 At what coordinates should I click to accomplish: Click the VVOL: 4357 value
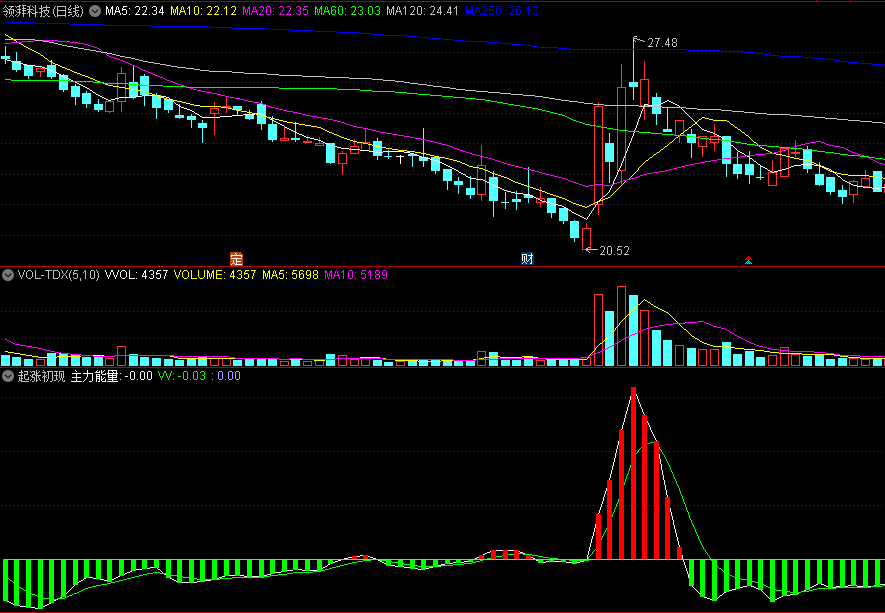coord(136,275)
